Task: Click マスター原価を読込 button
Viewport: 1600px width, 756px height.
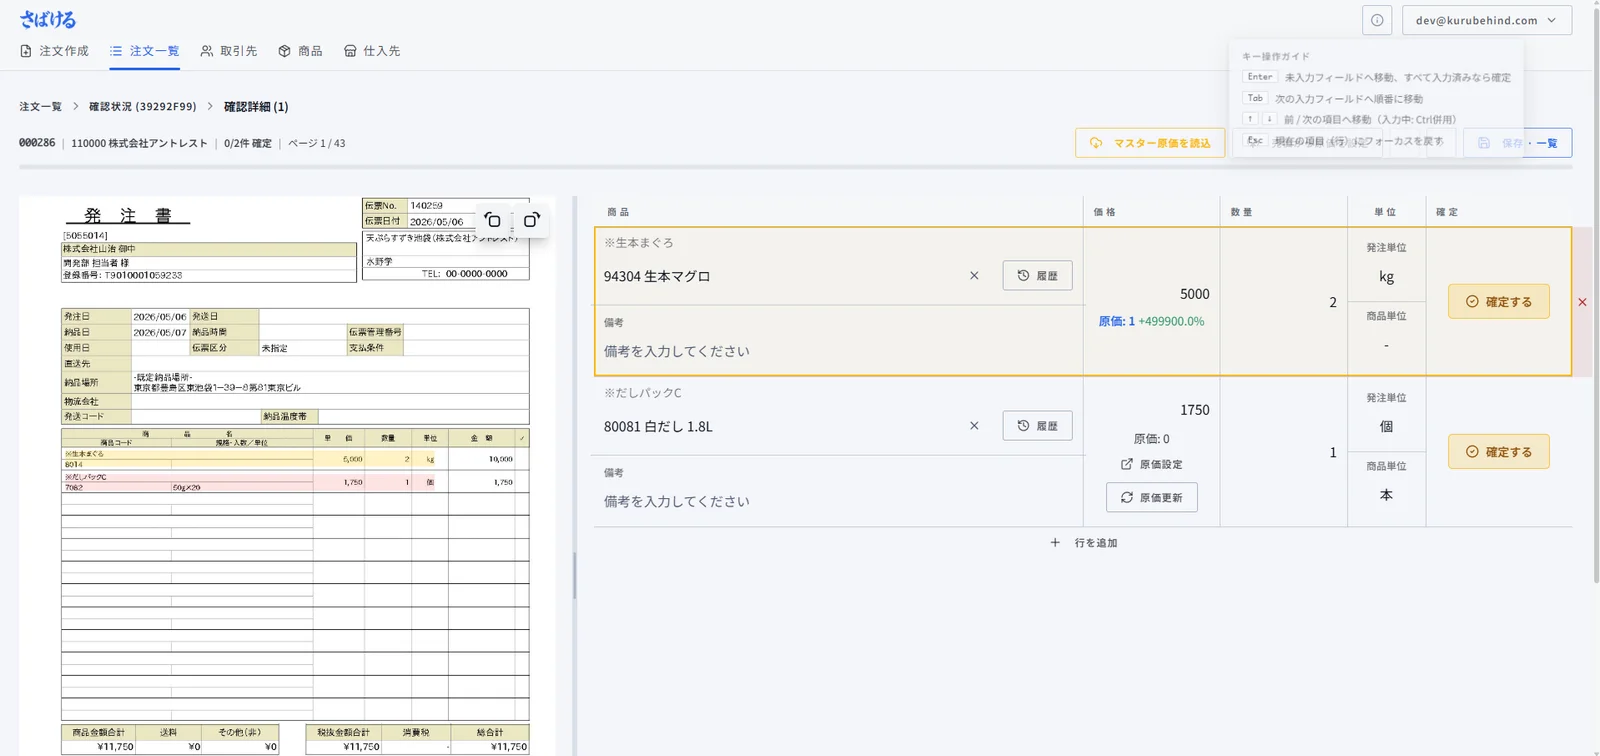Action: (x=1150, y=143)
